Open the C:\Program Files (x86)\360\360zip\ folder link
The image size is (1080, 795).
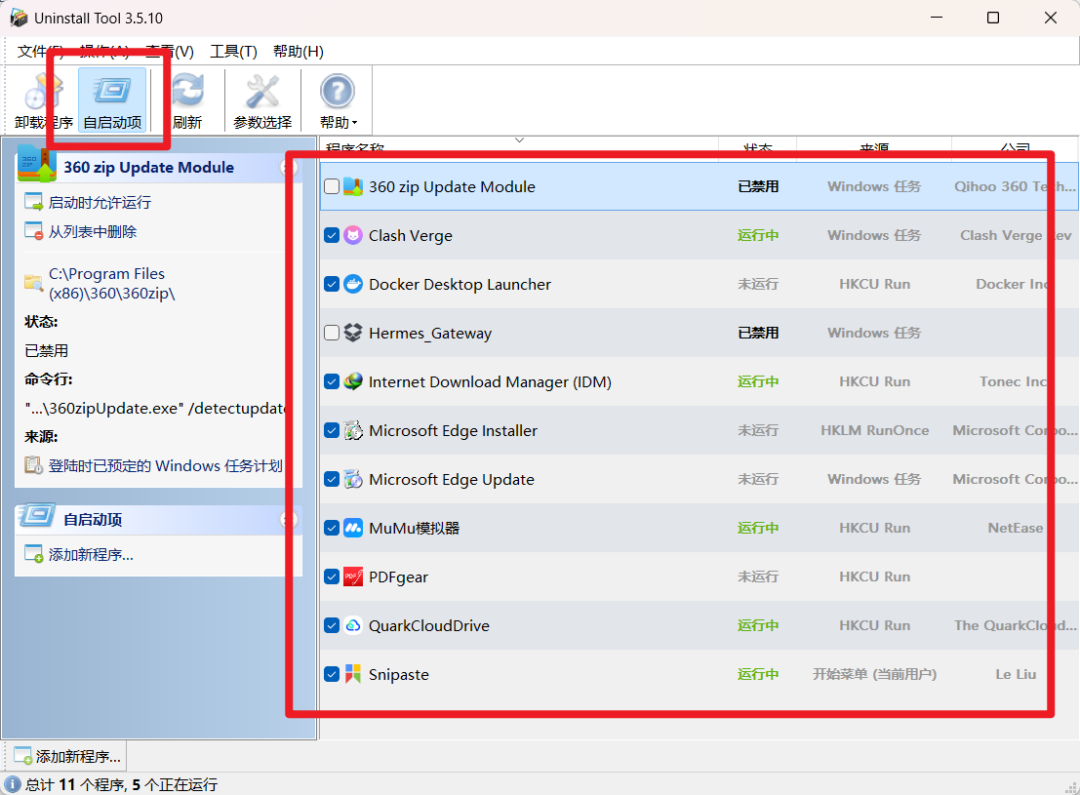[112, 283]
